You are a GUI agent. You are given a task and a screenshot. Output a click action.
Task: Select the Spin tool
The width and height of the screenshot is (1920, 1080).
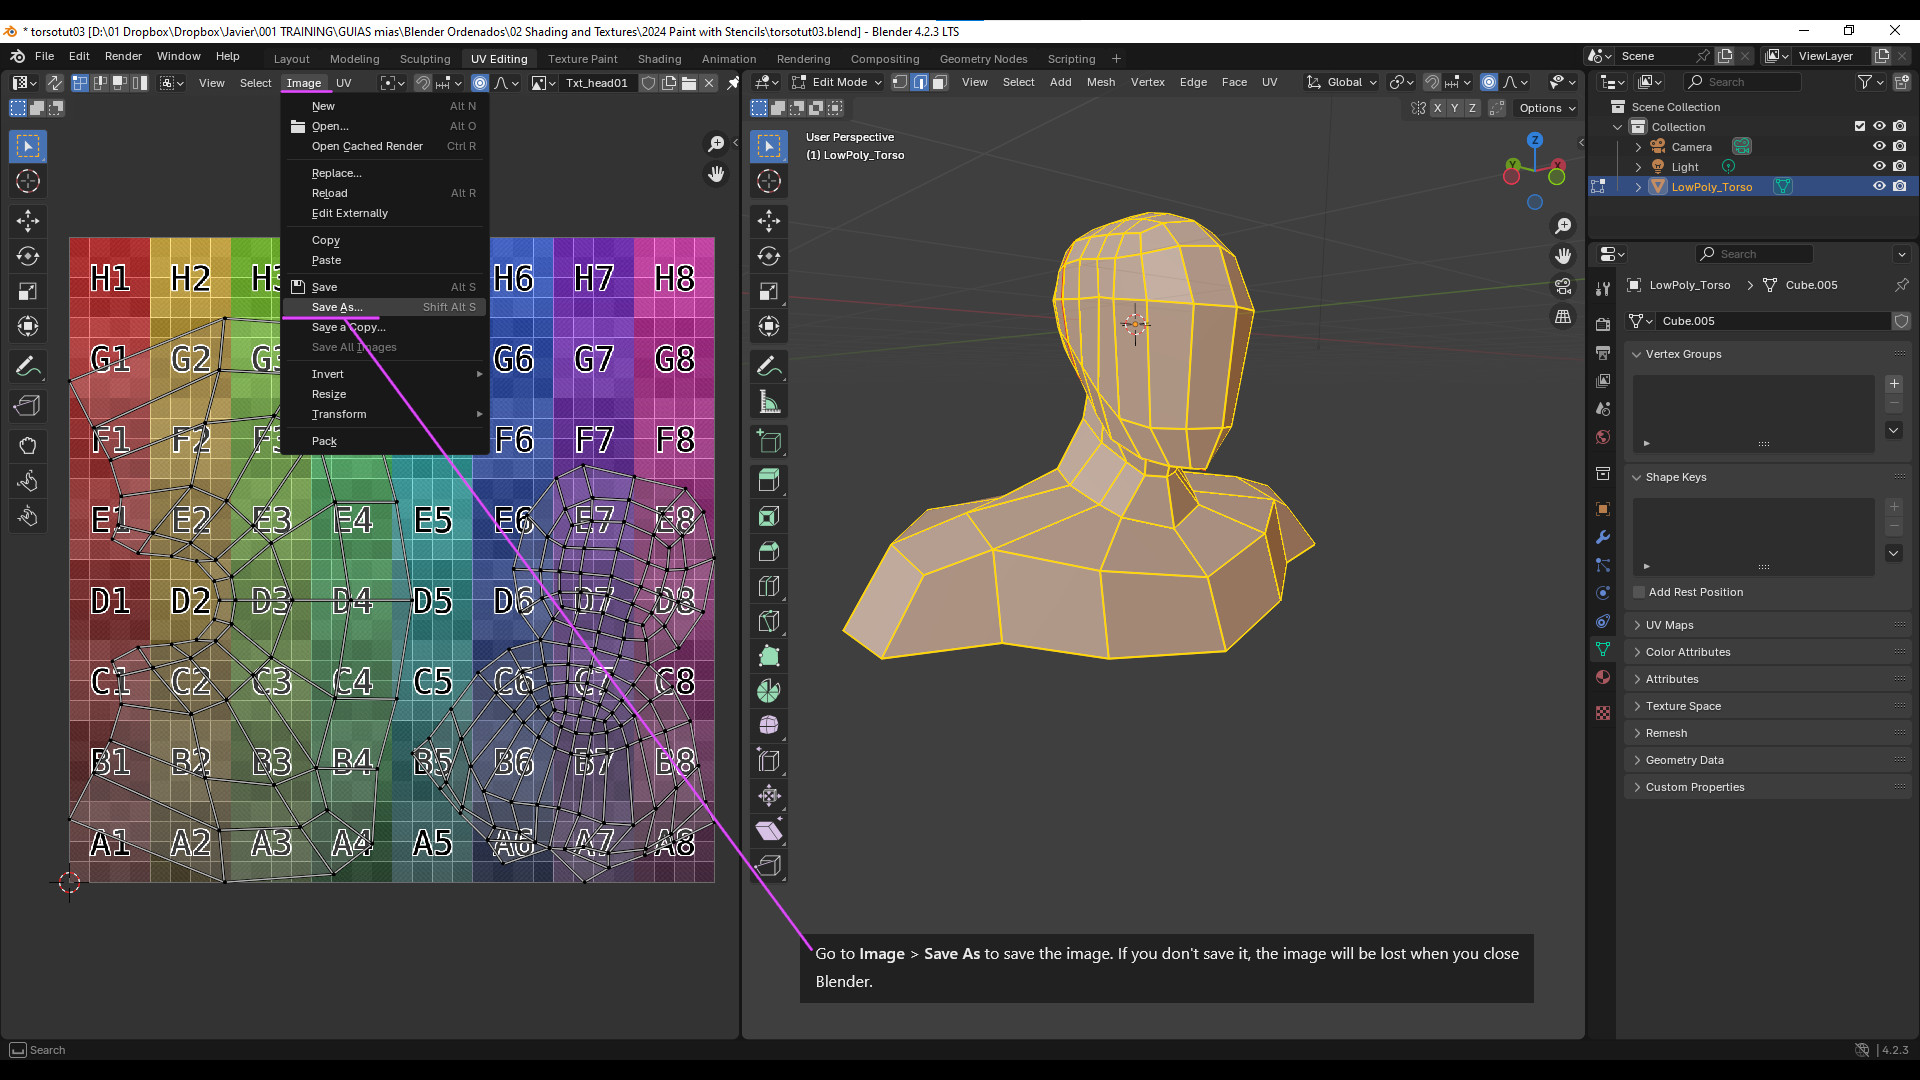click(x=769, y=691)
